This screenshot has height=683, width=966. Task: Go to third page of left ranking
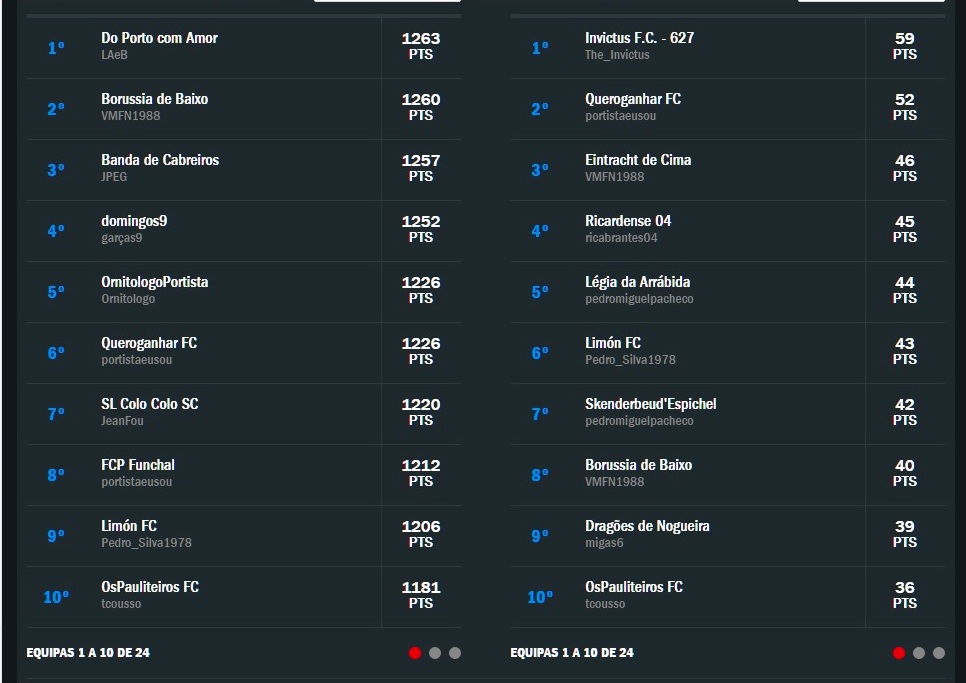point(455,653)
